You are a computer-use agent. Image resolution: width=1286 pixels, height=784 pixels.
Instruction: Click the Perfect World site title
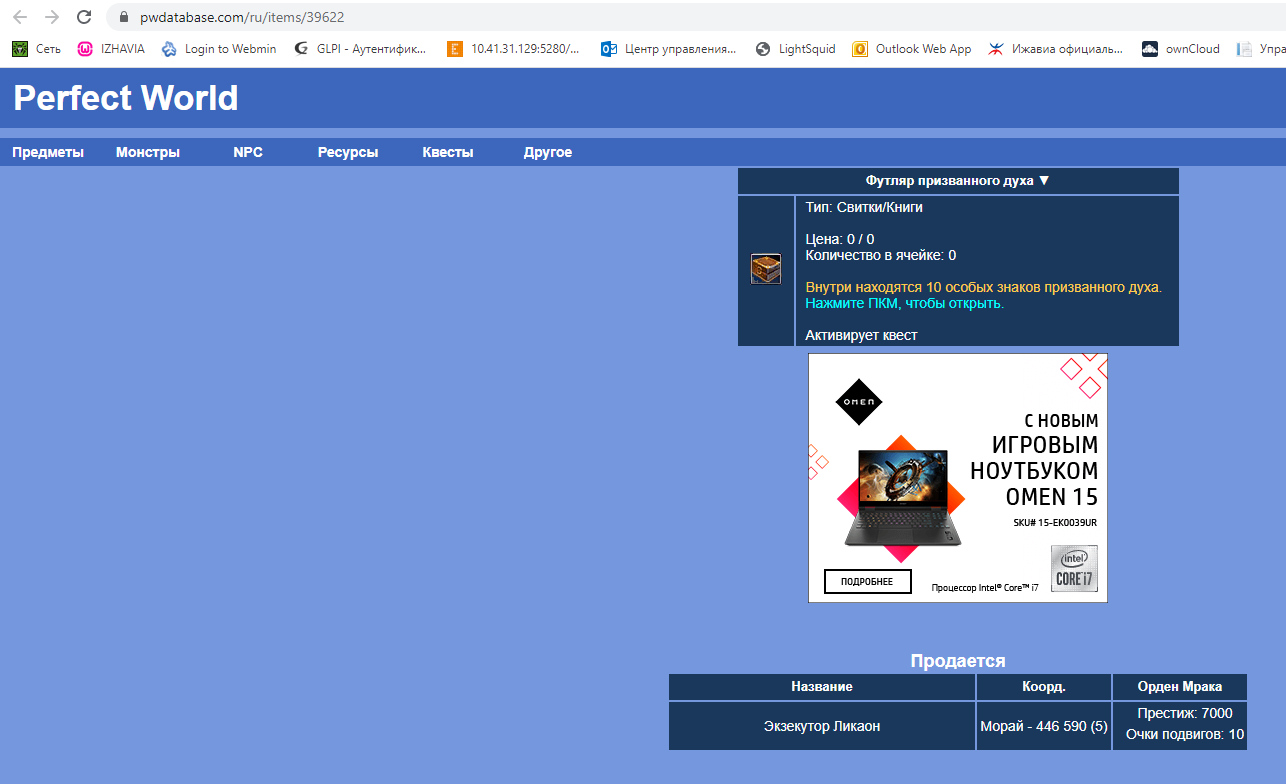pyautogui.click(x=126, y=98)
